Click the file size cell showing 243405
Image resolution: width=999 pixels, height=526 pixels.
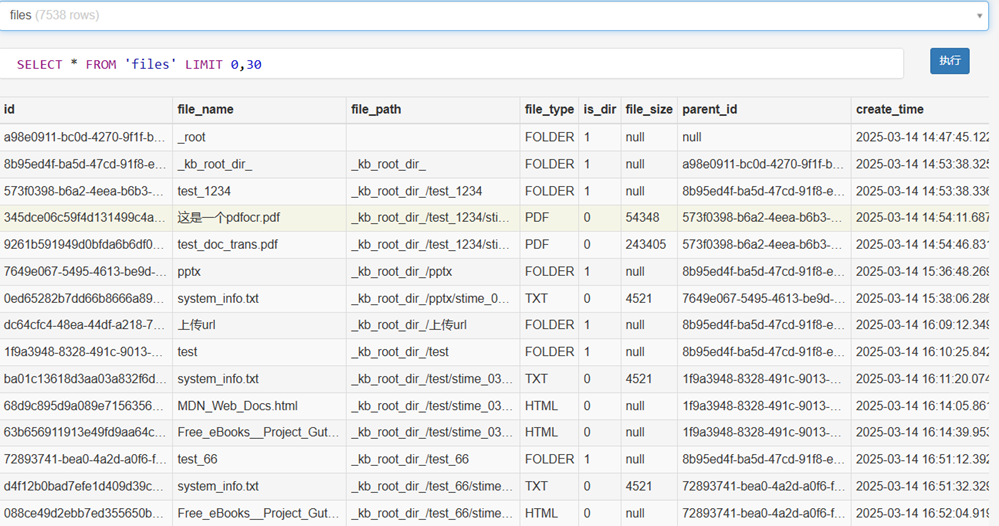tap(646, 244)
